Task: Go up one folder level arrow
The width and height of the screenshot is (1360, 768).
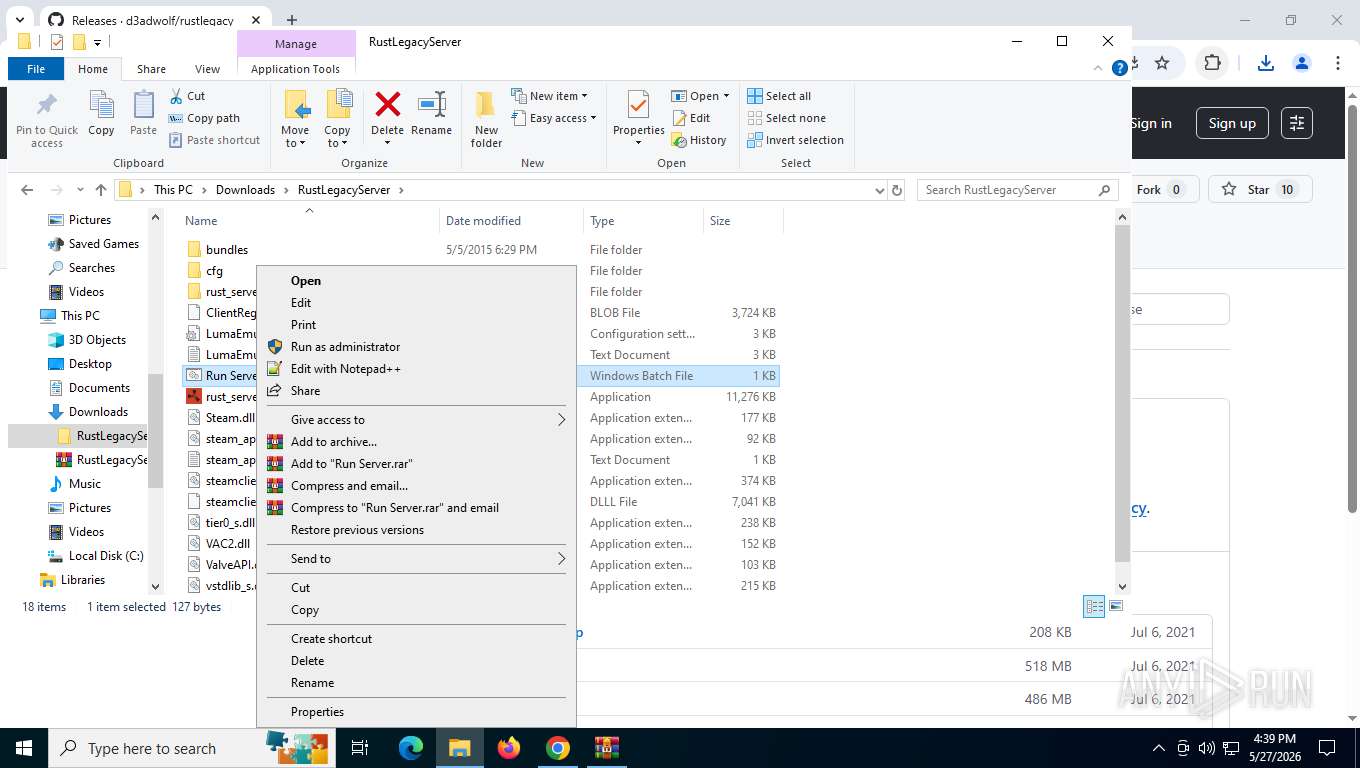Action: coord(101,190)
